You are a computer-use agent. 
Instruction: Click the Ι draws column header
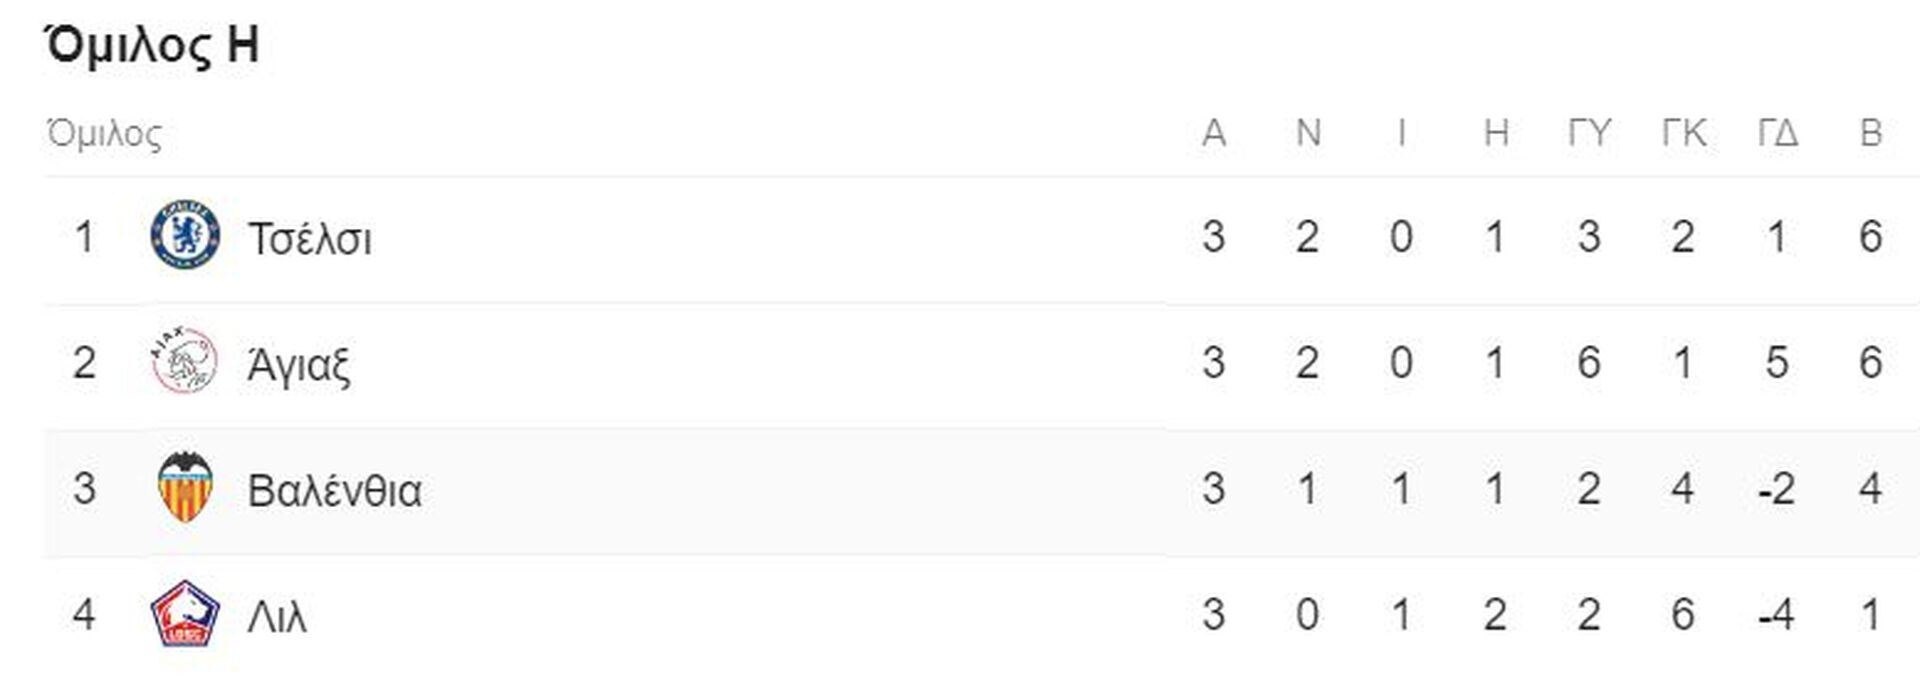click(x=1402, y=132)
